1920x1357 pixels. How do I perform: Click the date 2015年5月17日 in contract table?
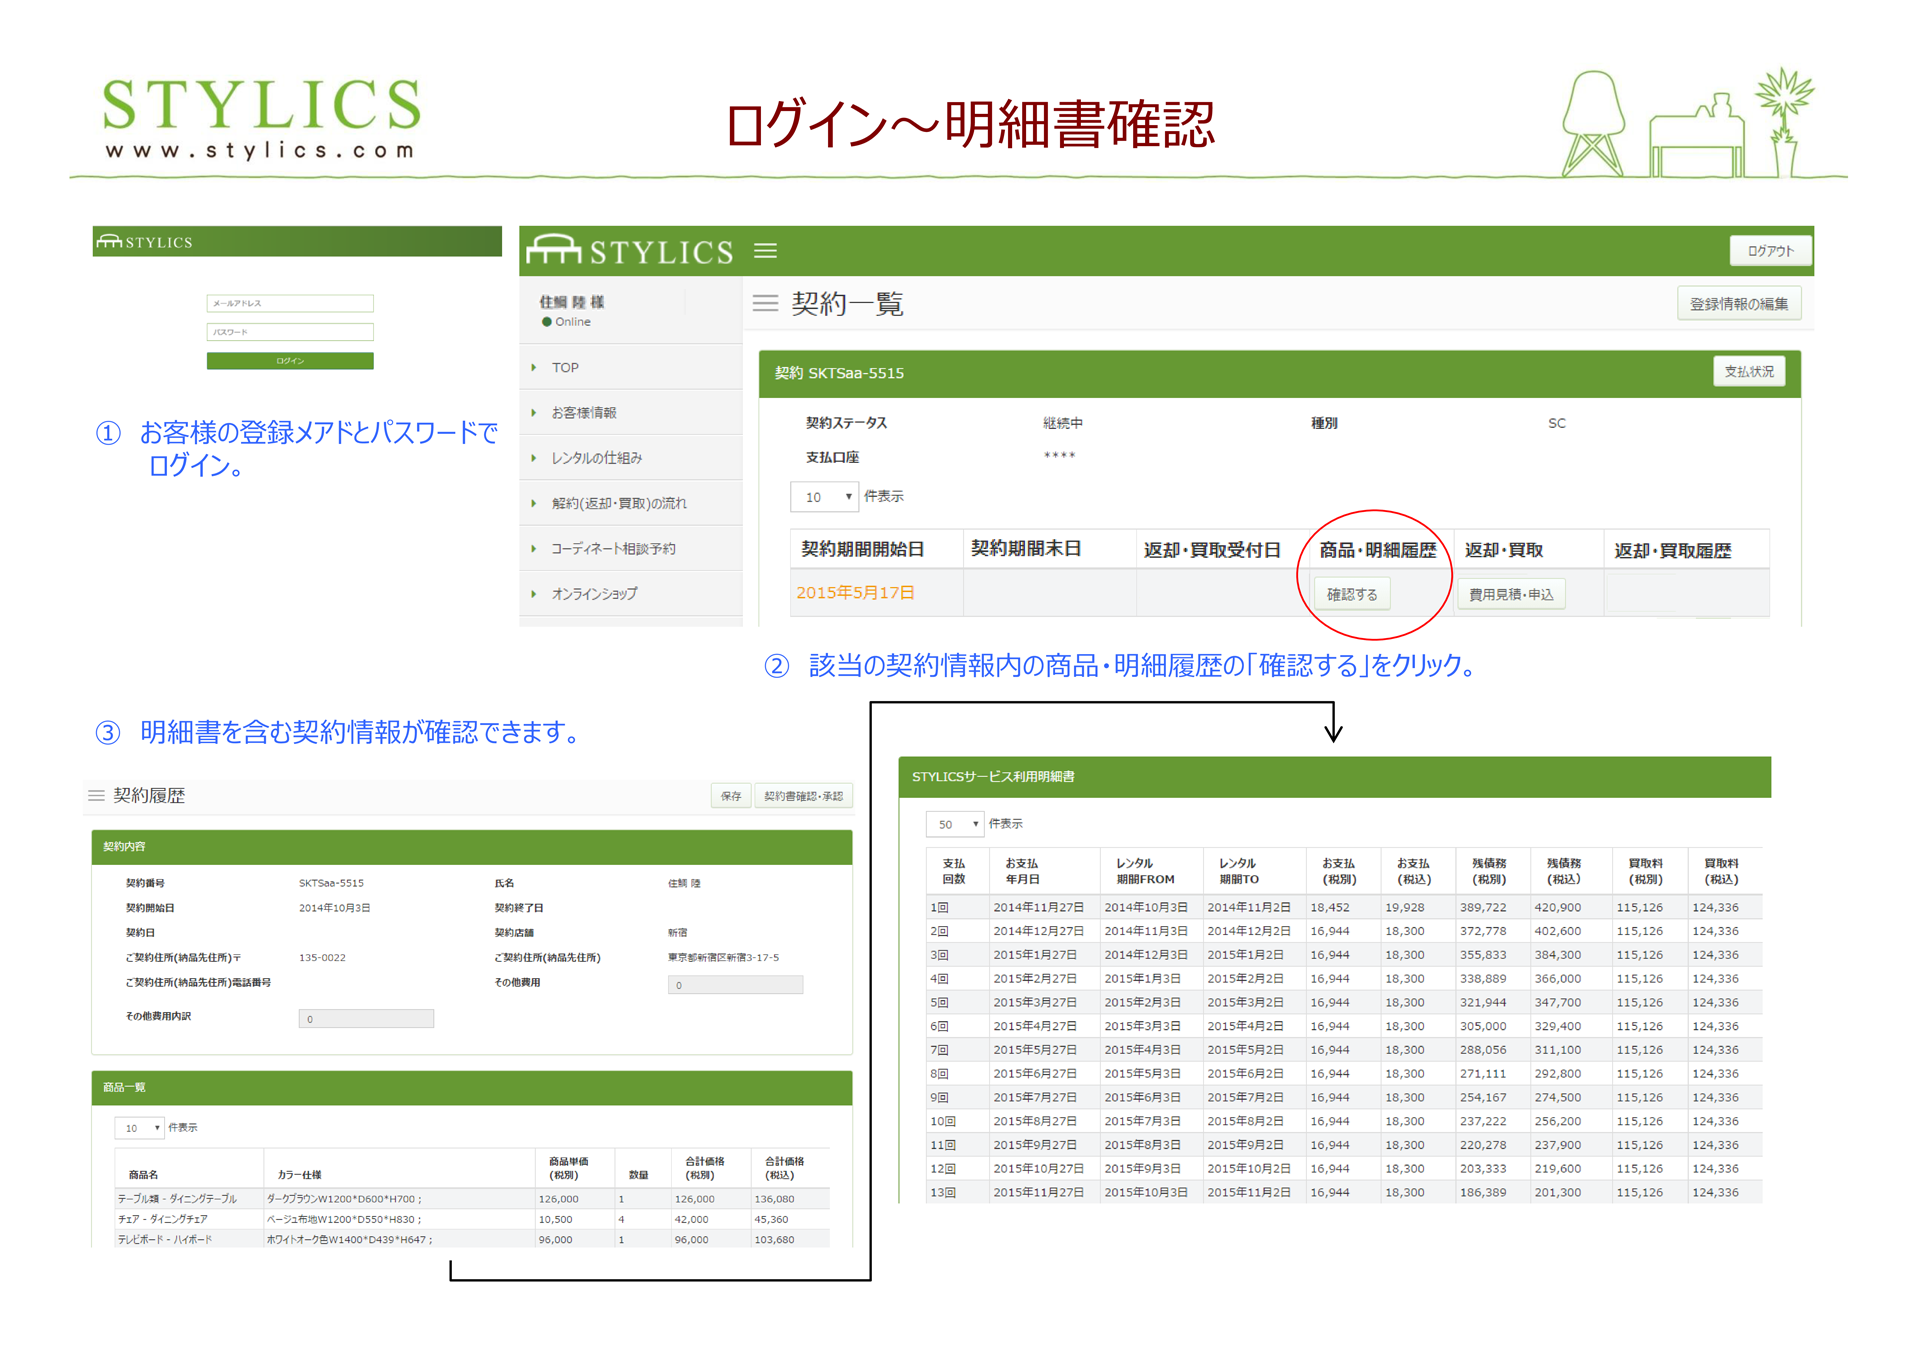pos(855,593)
